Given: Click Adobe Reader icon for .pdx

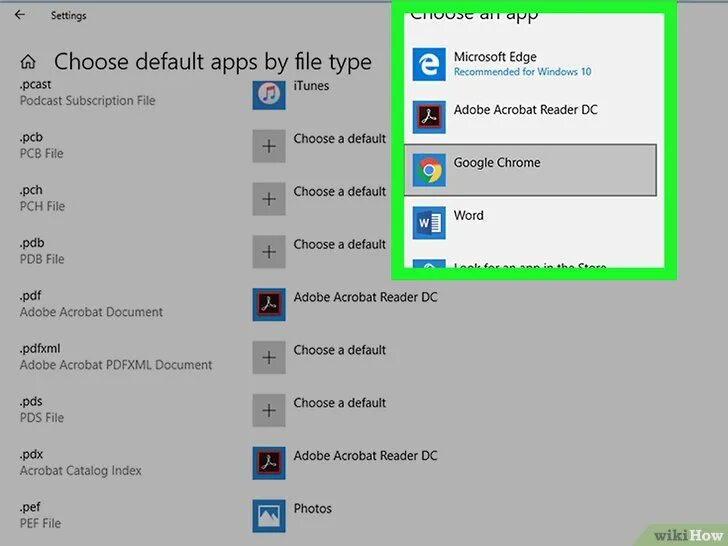Looking at the screenshot, I should pos(269,463).
